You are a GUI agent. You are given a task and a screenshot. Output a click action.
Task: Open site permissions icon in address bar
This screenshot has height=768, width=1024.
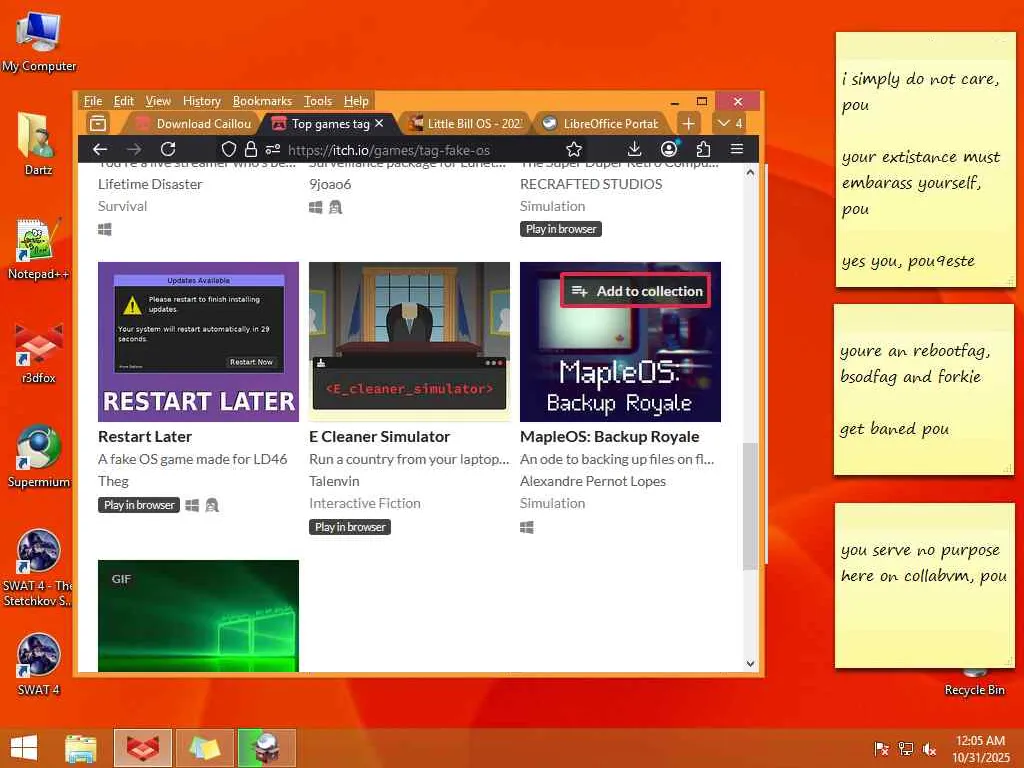(x=272, y=150)
